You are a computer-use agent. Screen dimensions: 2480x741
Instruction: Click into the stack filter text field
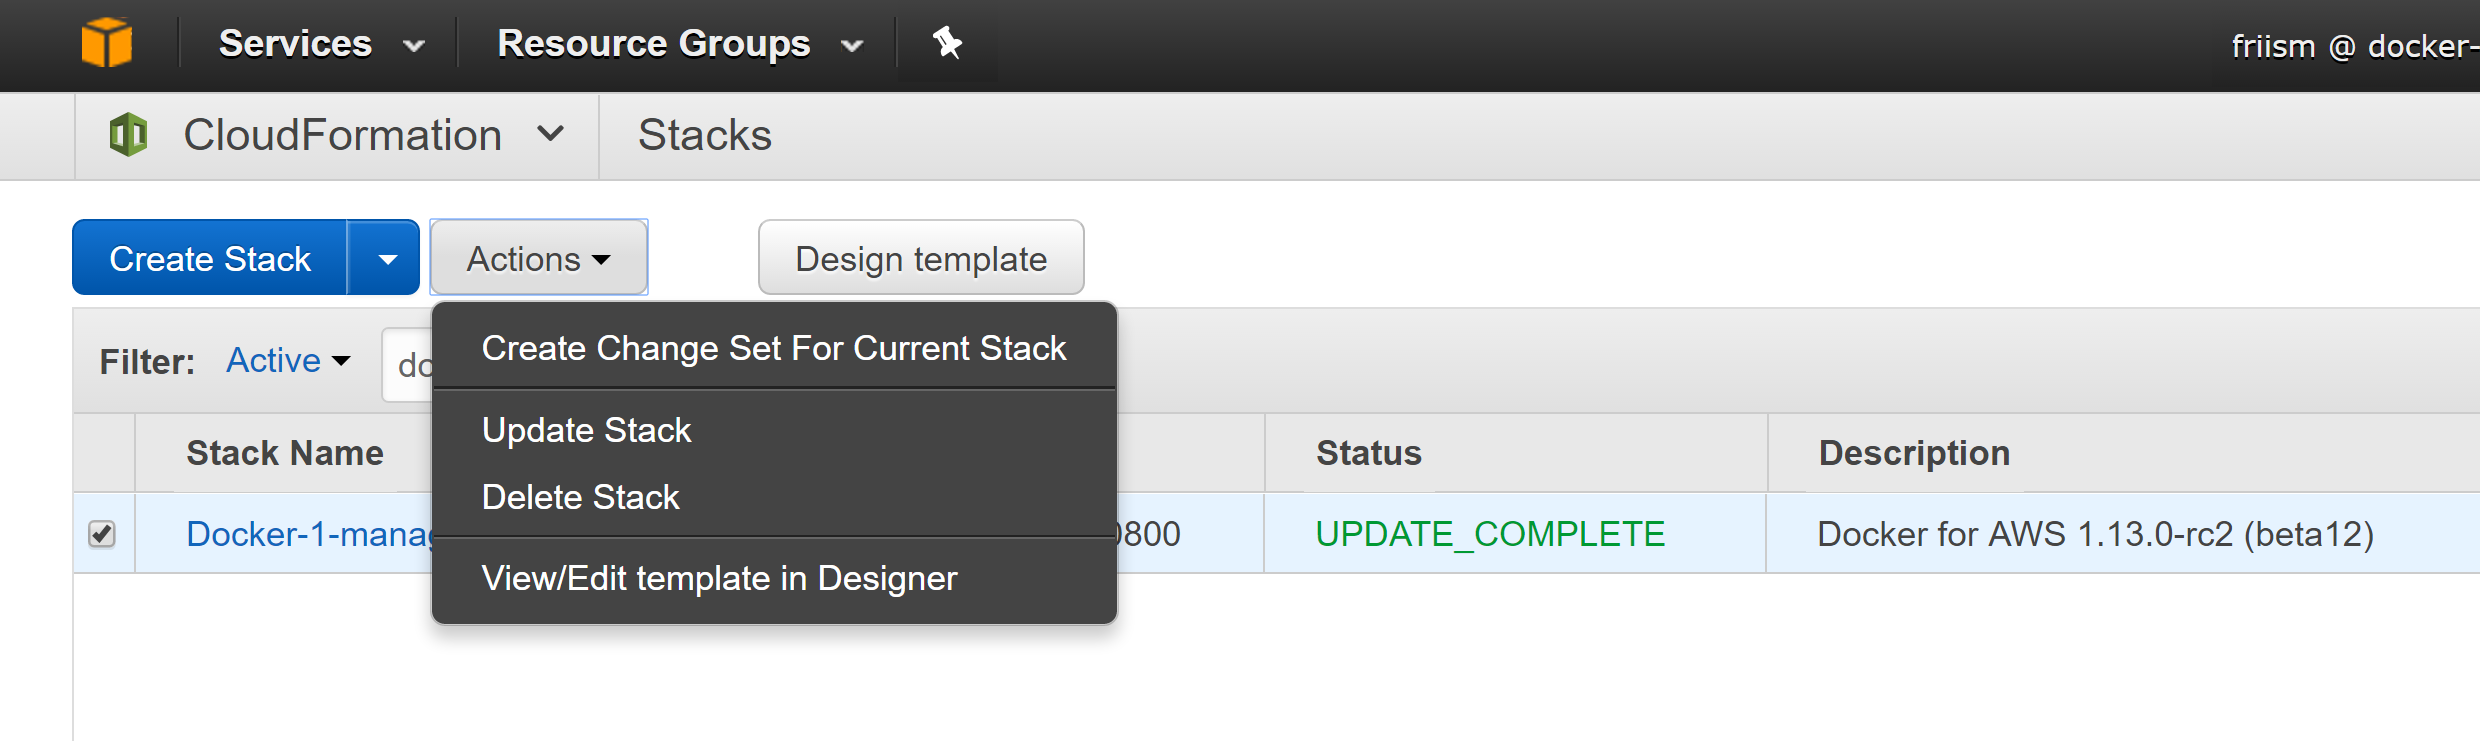410,365
